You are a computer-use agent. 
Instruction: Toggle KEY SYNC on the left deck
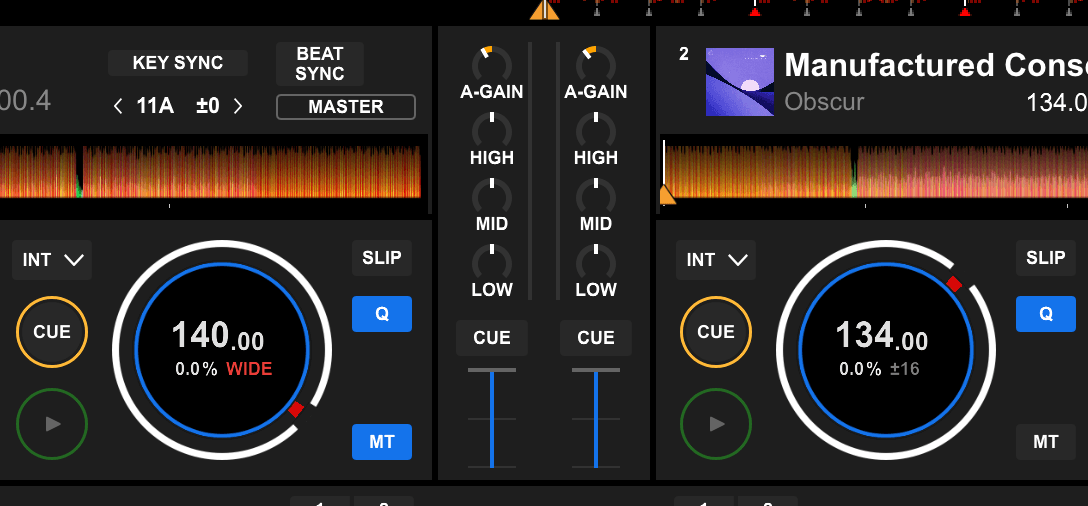[178, 62]
